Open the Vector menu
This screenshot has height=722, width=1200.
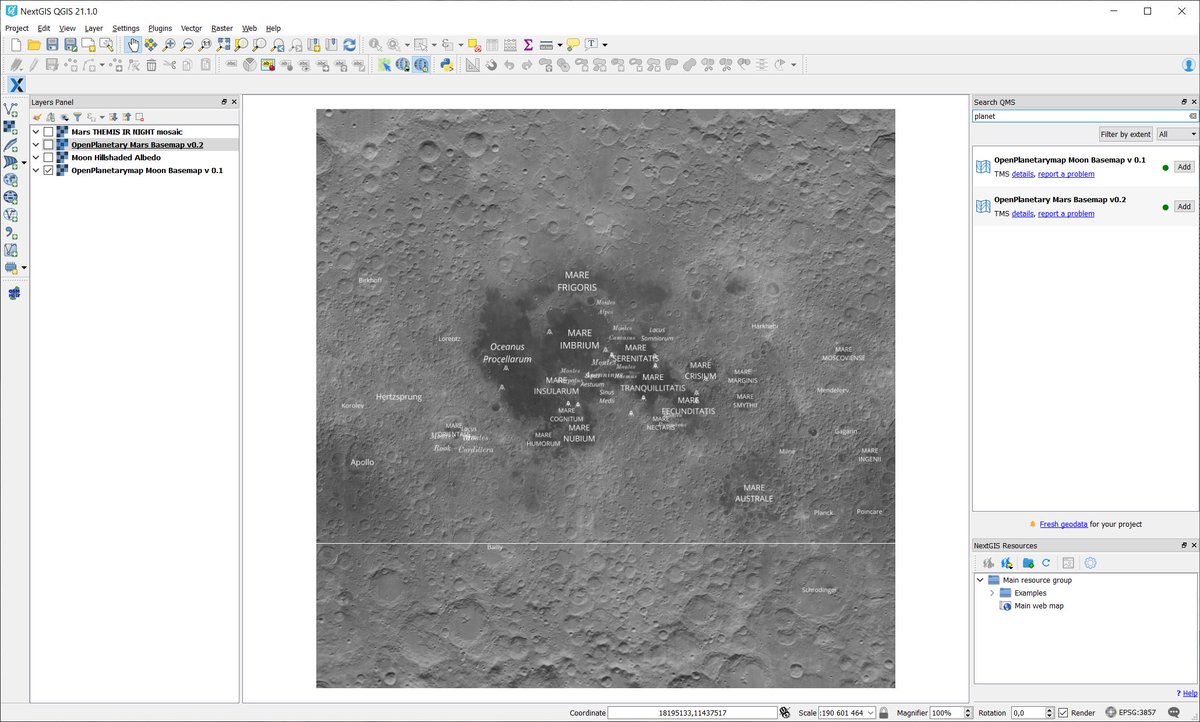(x=191, y=29)
